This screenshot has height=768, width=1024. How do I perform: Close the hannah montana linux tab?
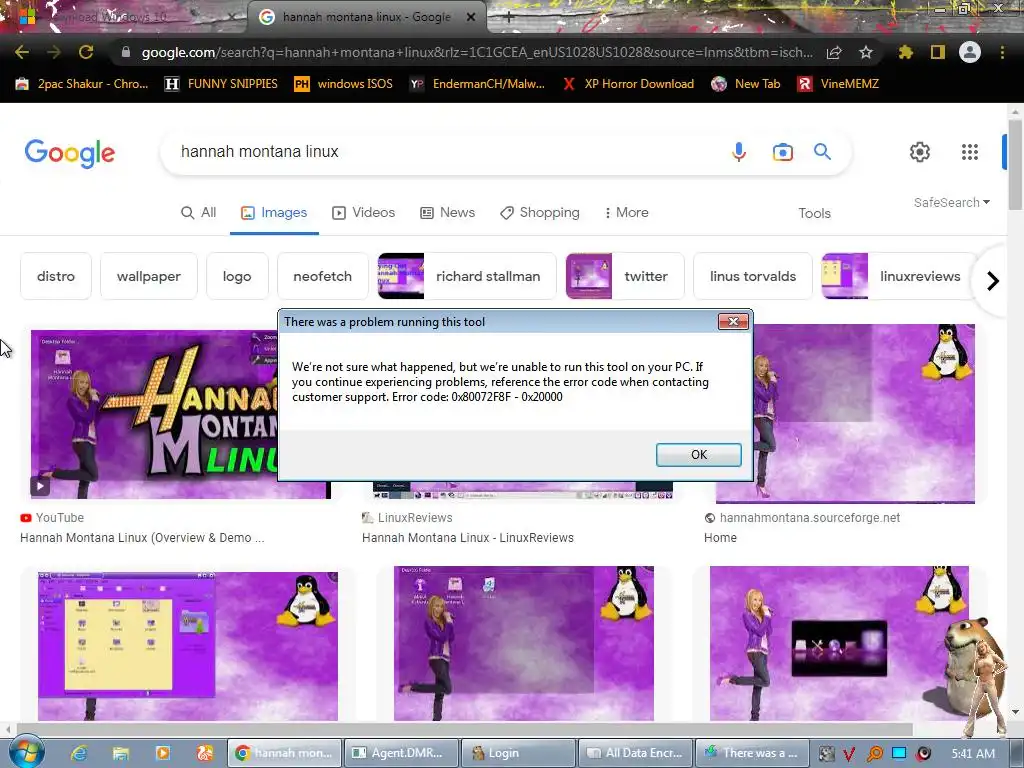point(471,17)
